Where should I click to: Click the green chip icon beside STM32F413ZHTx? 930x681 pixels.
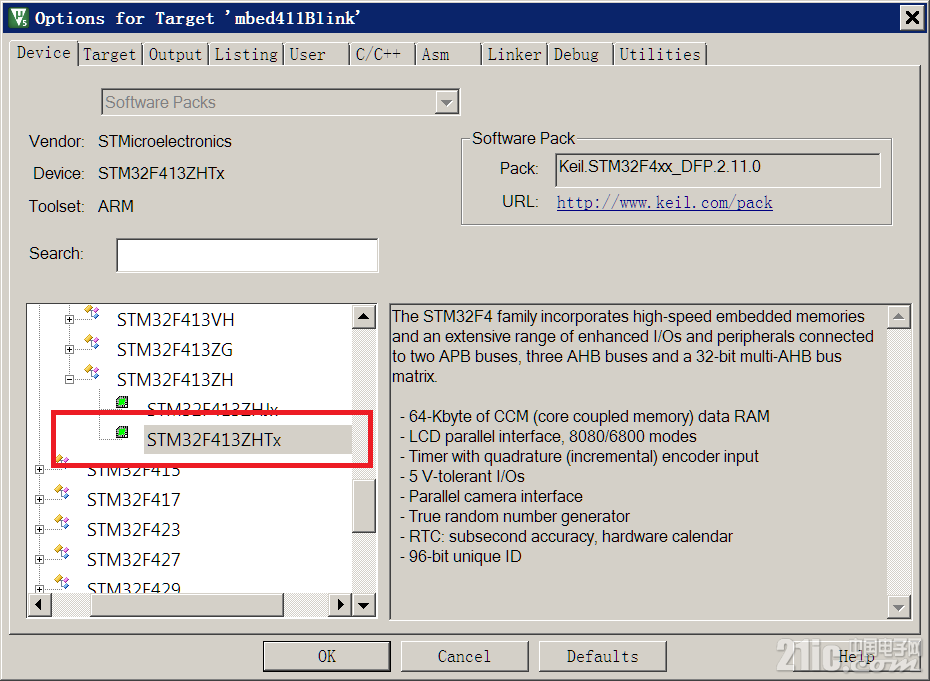[122, 432]
